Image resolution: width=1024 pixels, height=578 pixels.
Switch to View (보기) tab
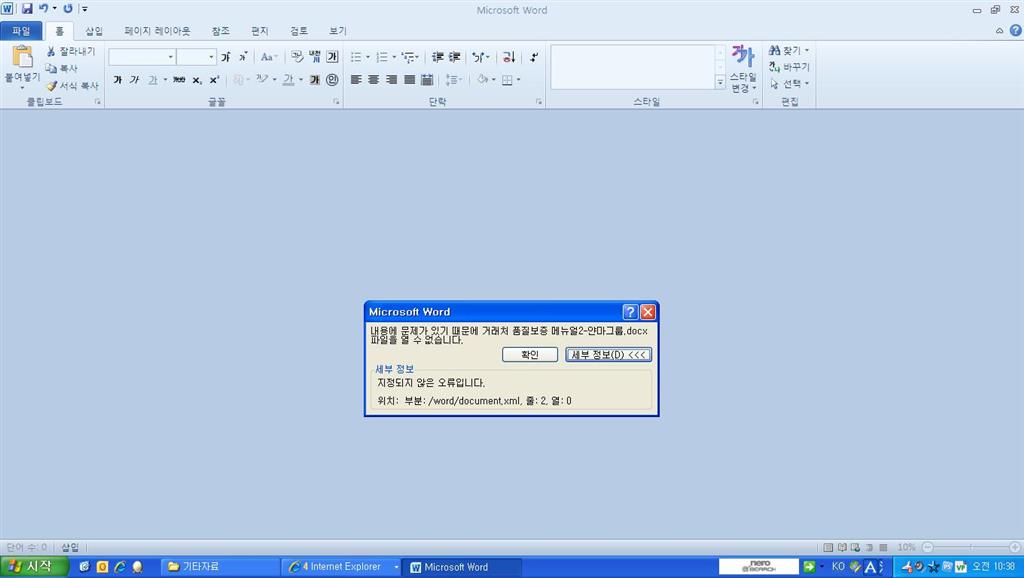[x=338, y=31]
